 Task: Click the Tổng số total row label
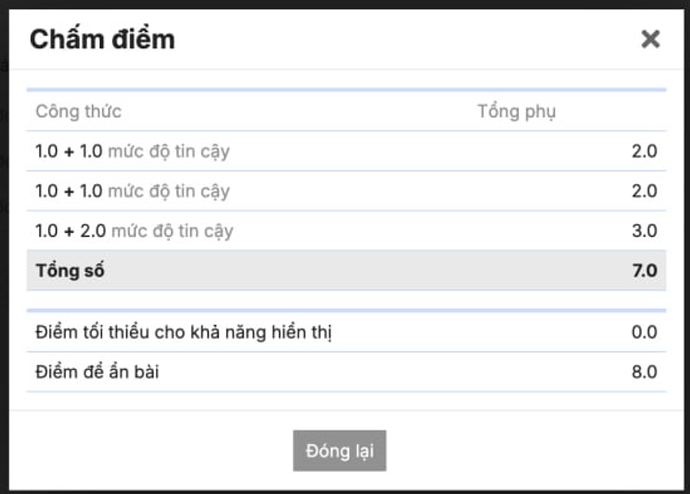[x=70, y=271]
